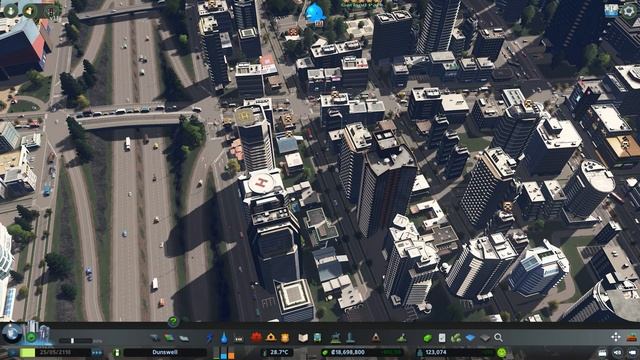This screenshot has width=640, height=360.
Task: Click the triple-arrow game speed button
Action: click(x=97, y=352)
